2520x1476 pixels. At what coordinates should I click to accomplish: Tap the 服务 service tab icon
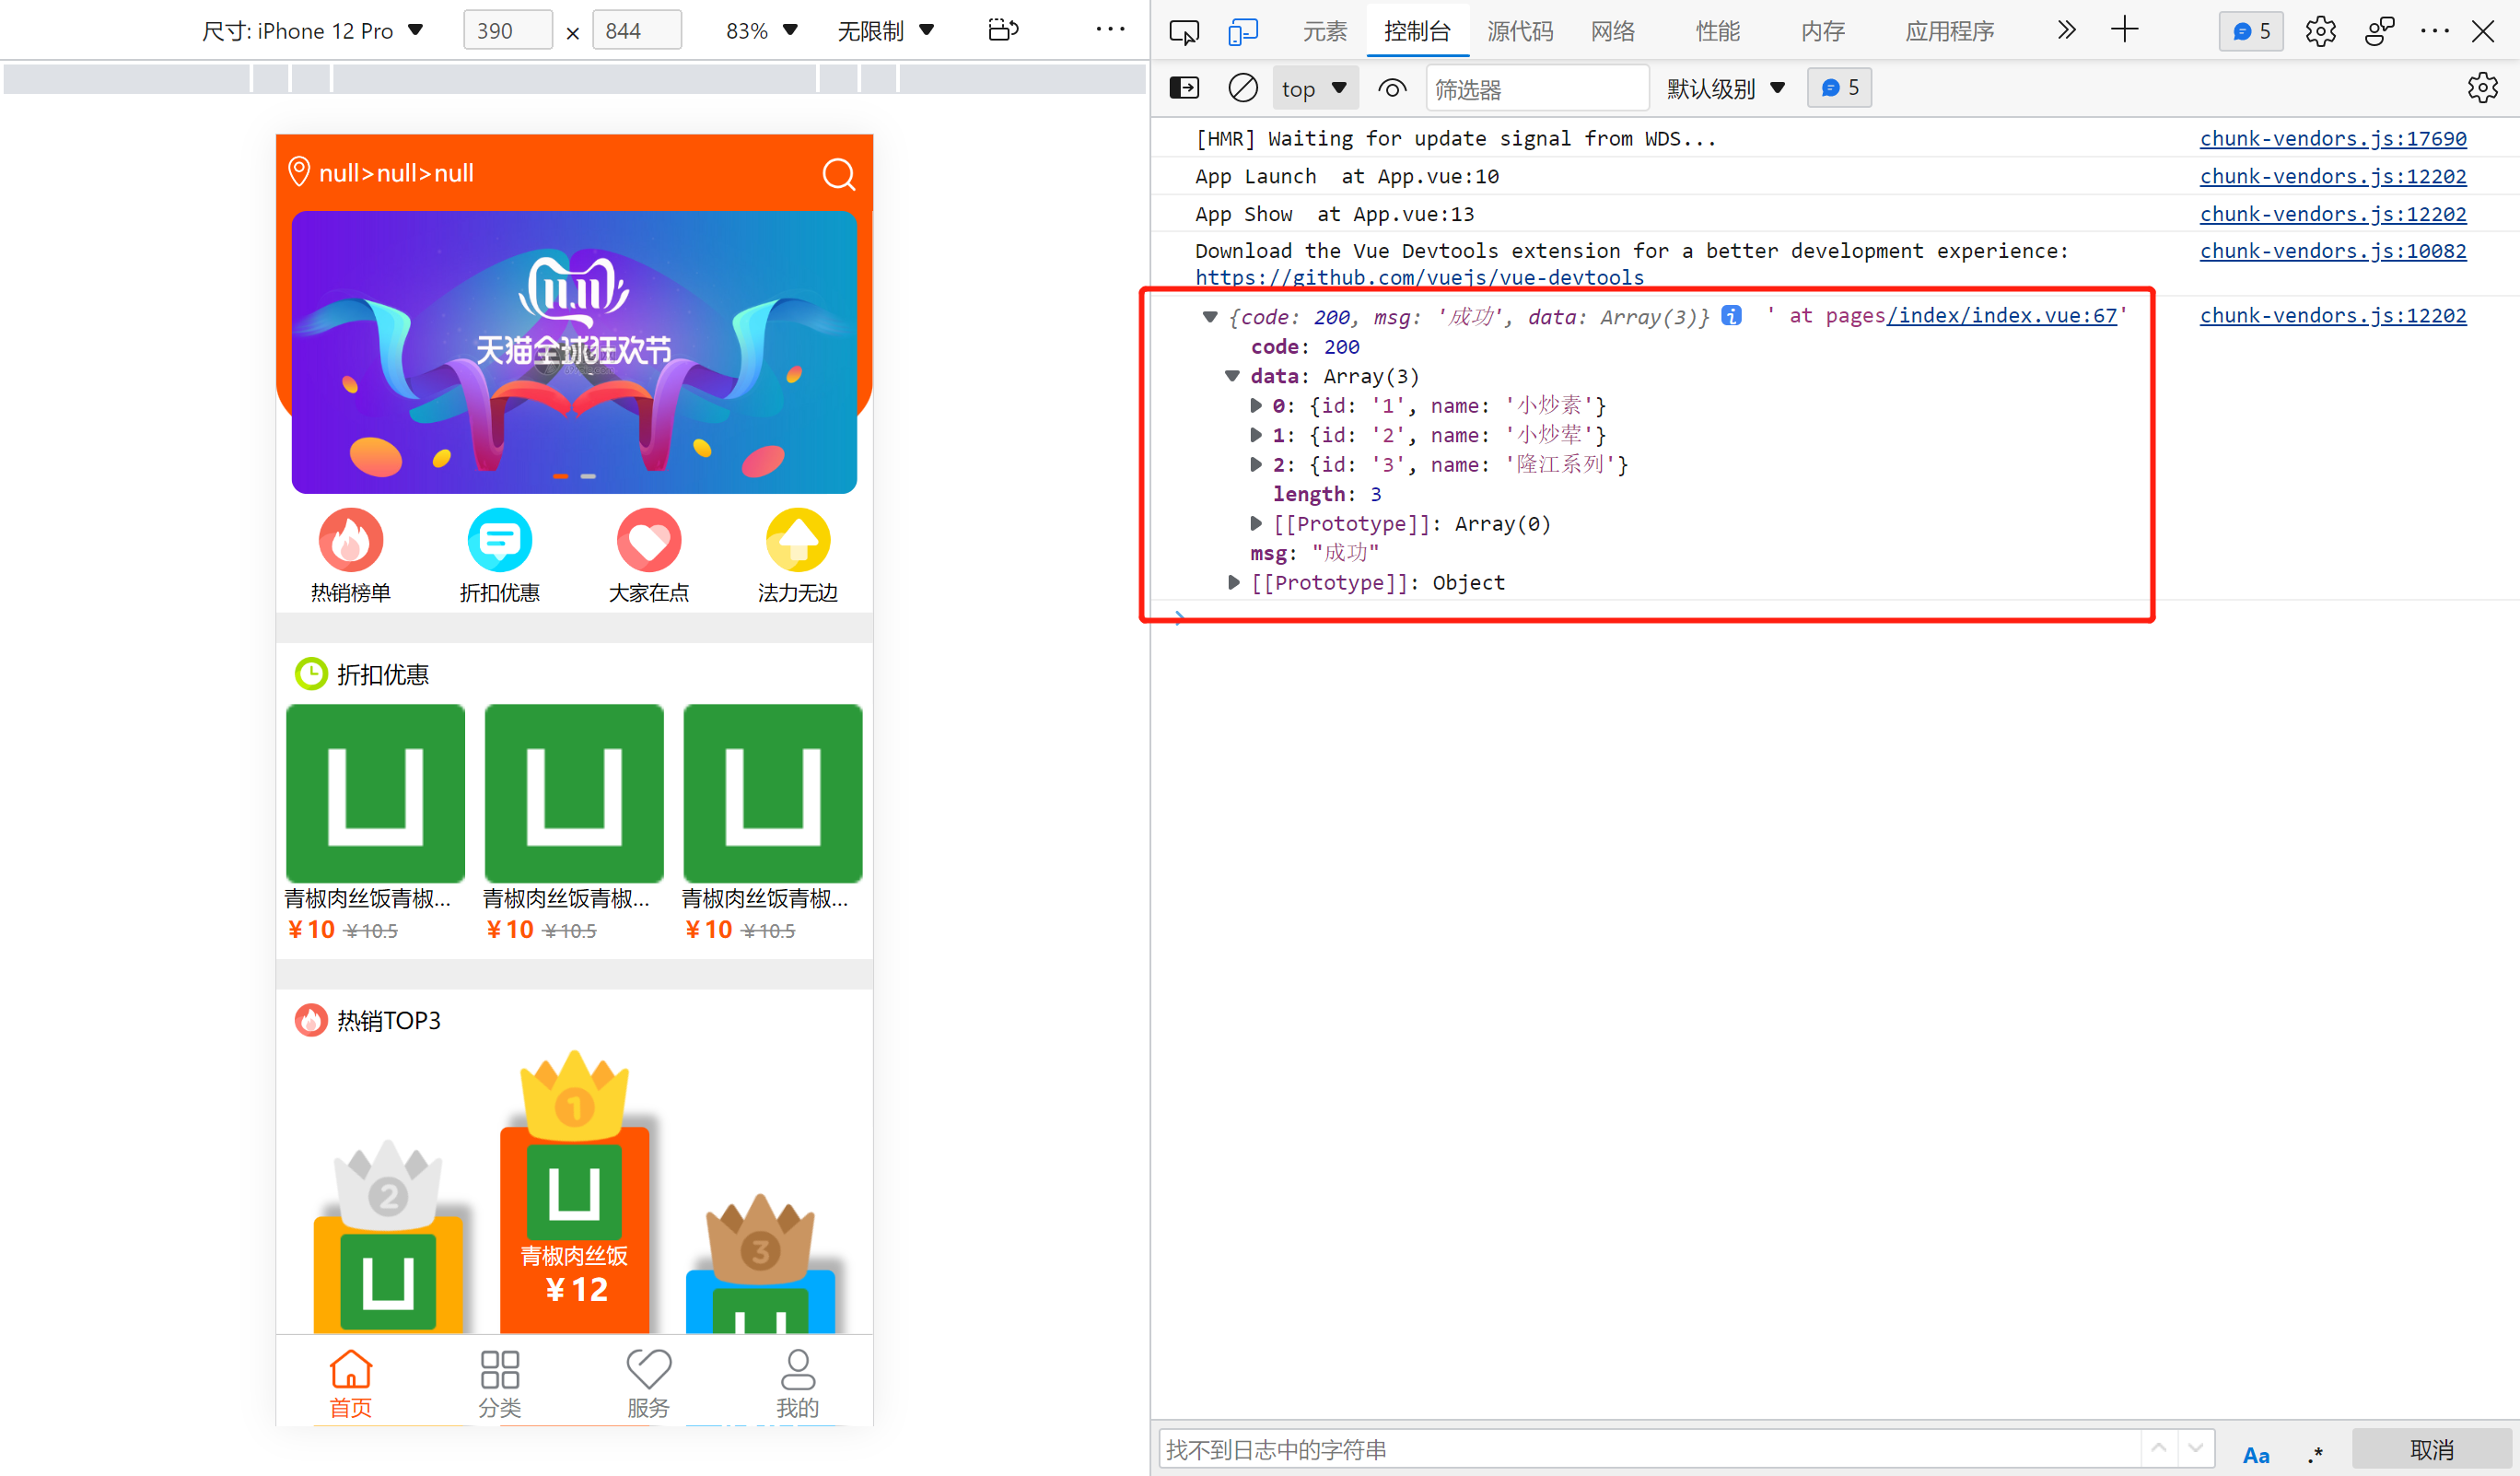pos(649,1369)
